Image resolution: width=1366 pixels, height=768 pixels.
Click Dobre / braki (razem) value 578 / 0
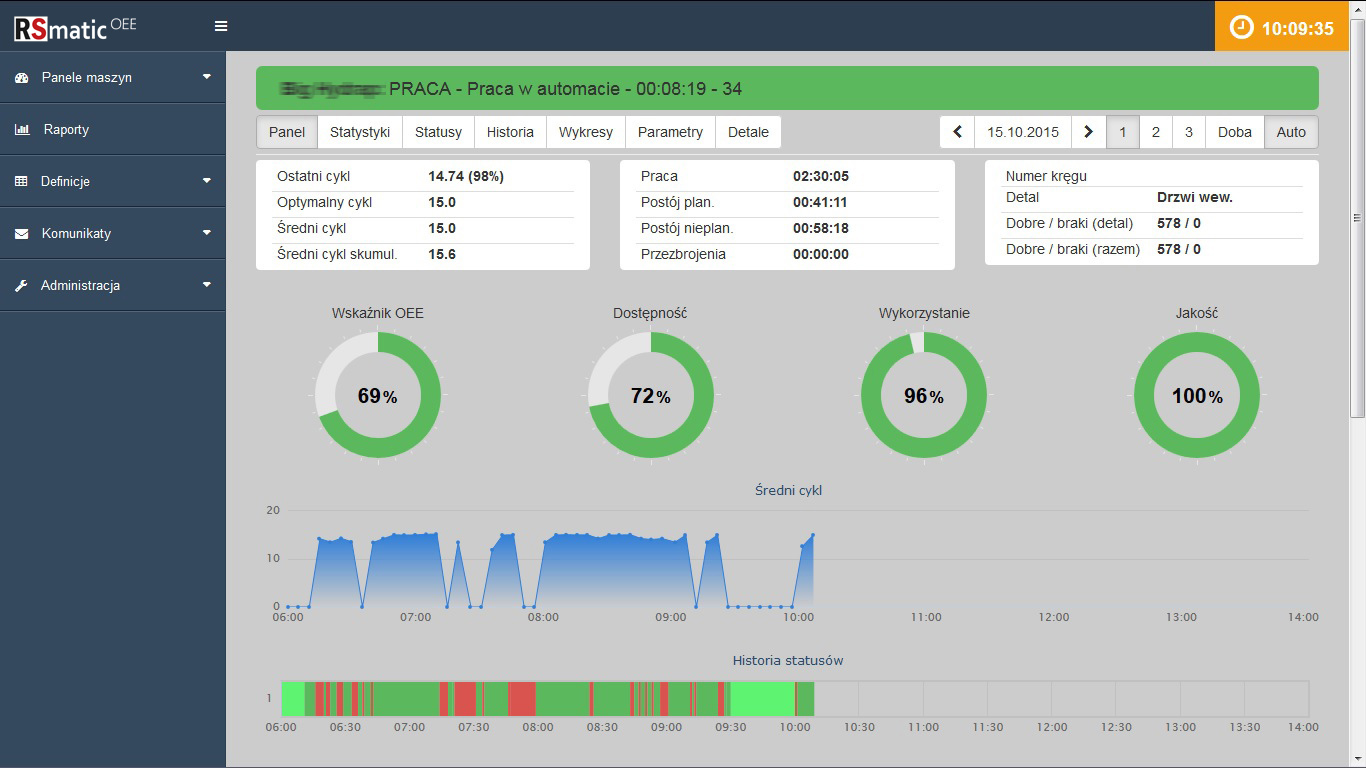click(1179, 249)
